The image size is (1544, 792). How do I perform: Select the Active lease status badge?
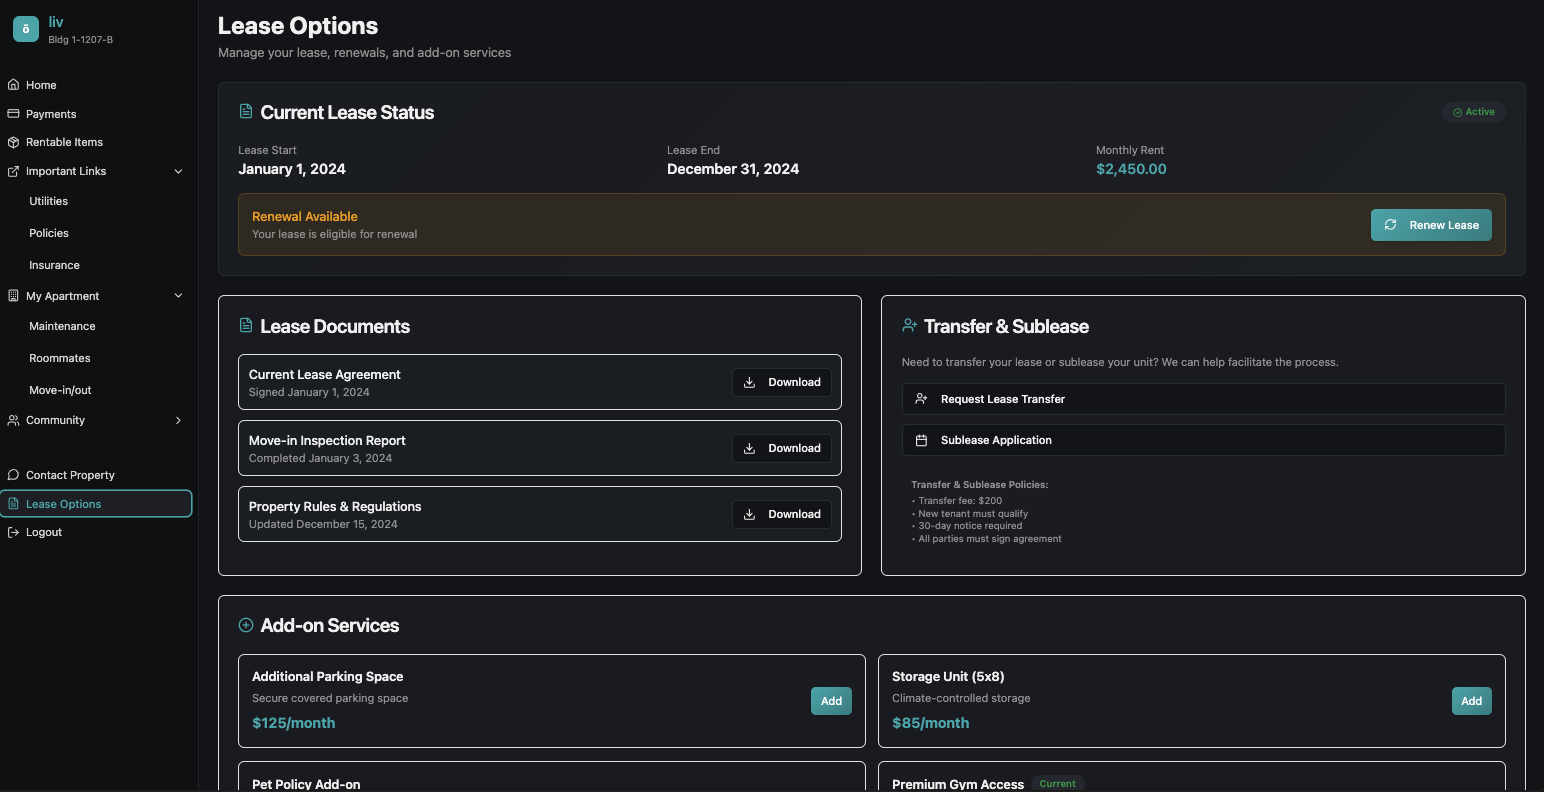coord(1474,112)
